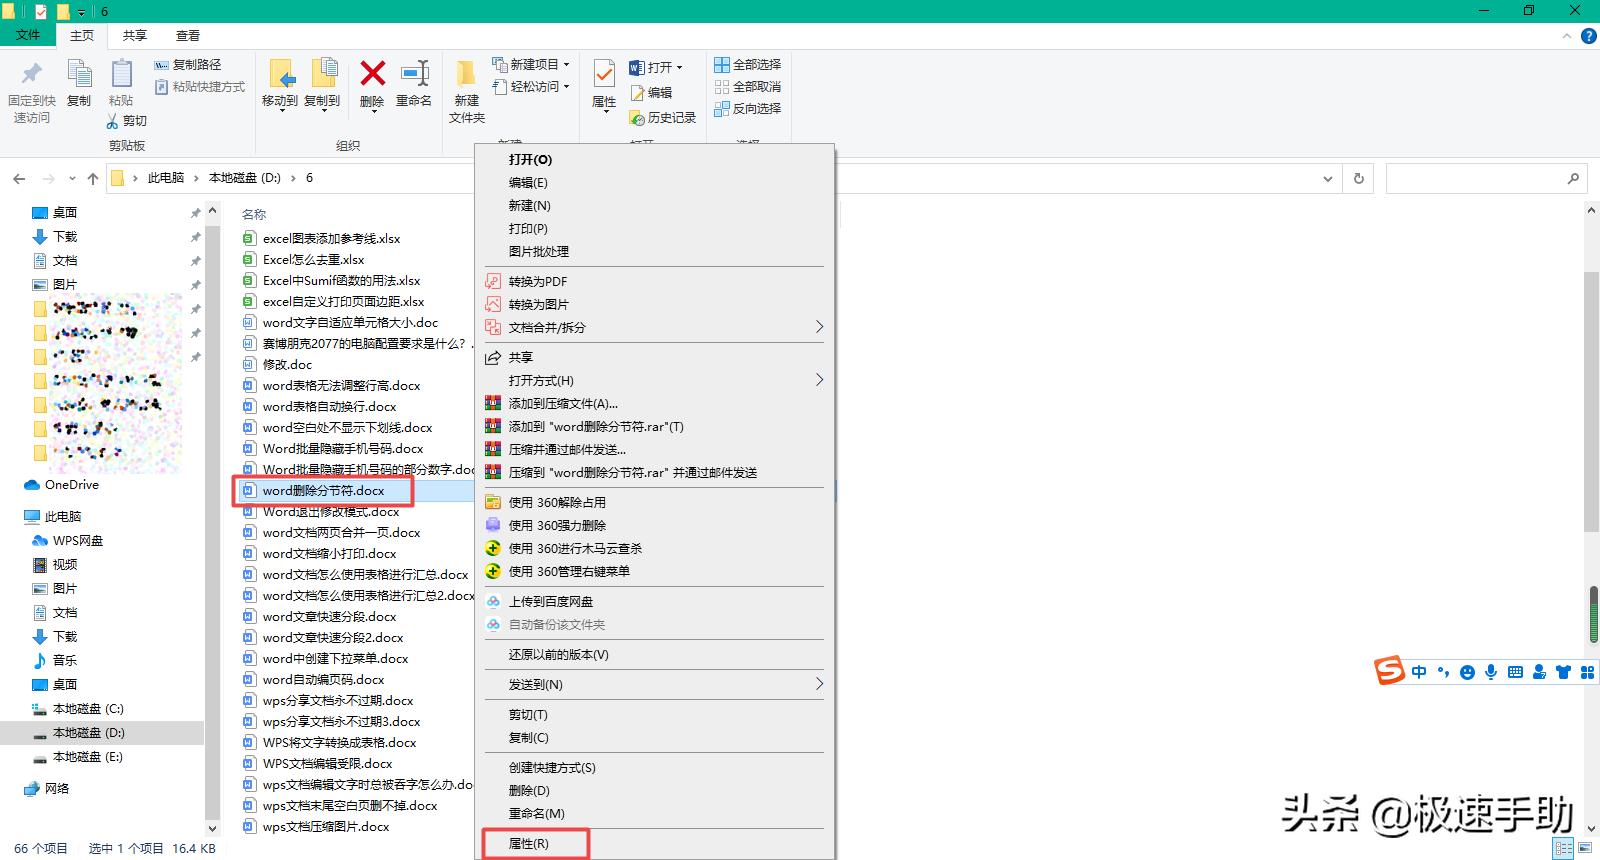Viewport: 1600px width, 860px height.
Task: Click the Help question mark icon
Action: tap(1588, 36)
